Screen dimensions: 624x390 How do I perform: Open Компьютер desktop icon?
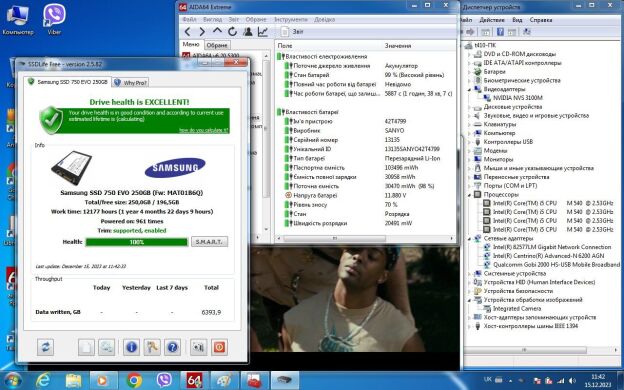tap(18, 19)
